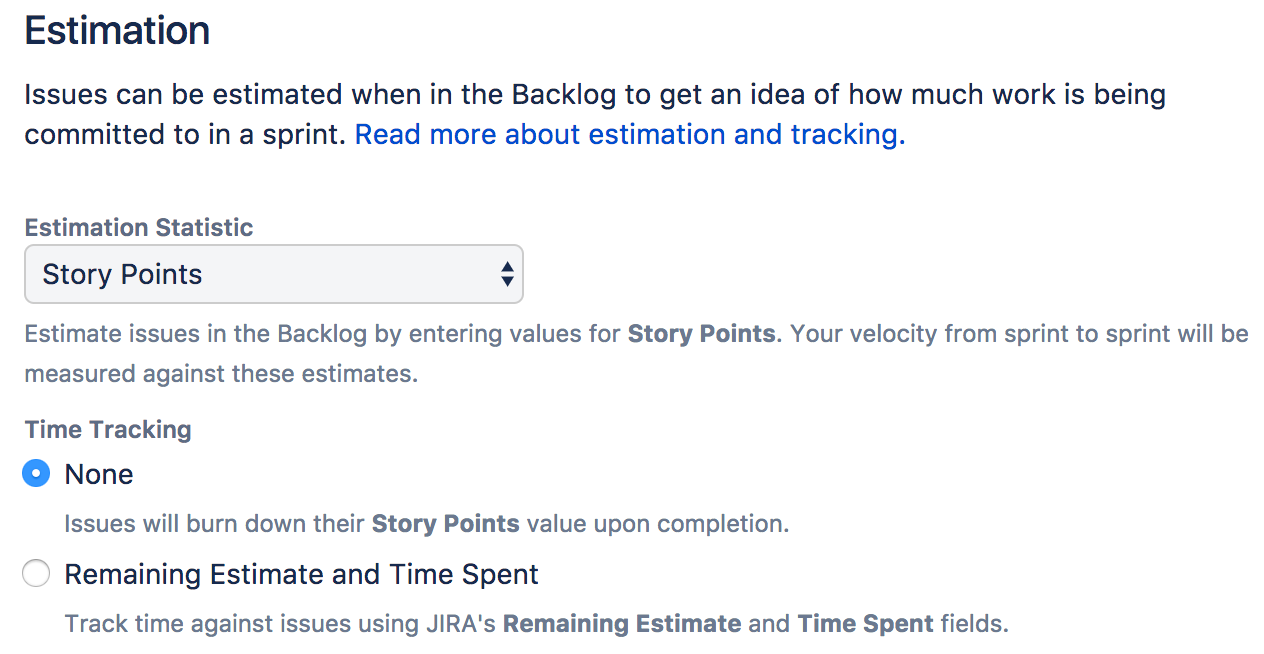Click the 'None' radio option label
This screenshot has width=1264, height=654.
pyautogui.click(x=99, y=474)
